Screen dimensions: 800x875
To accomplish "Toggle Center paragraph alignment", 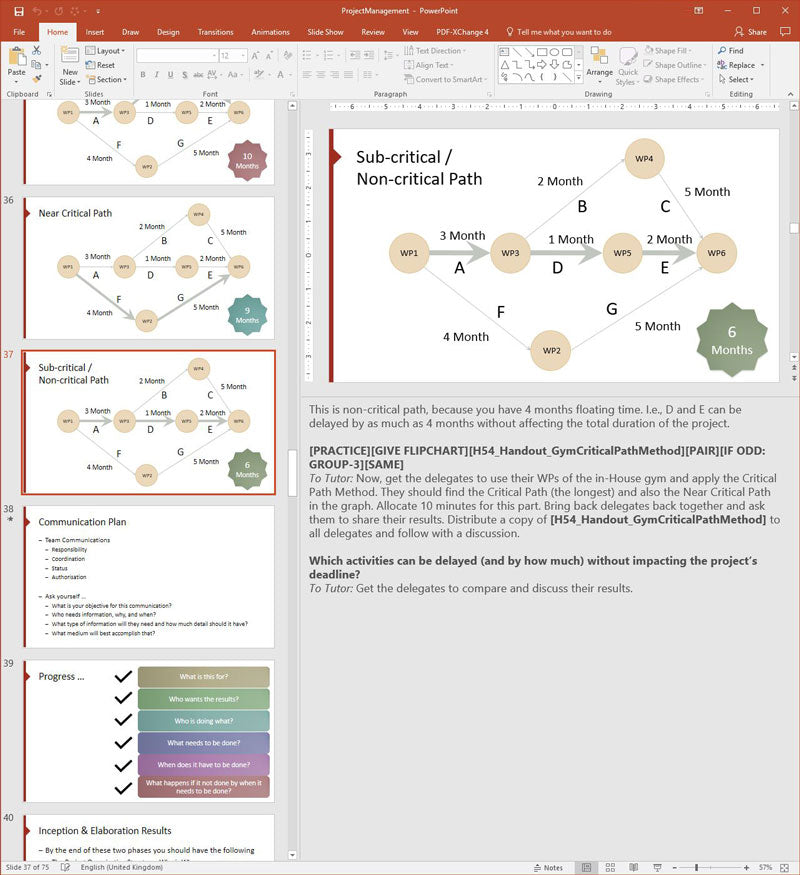I will (321, 74).
